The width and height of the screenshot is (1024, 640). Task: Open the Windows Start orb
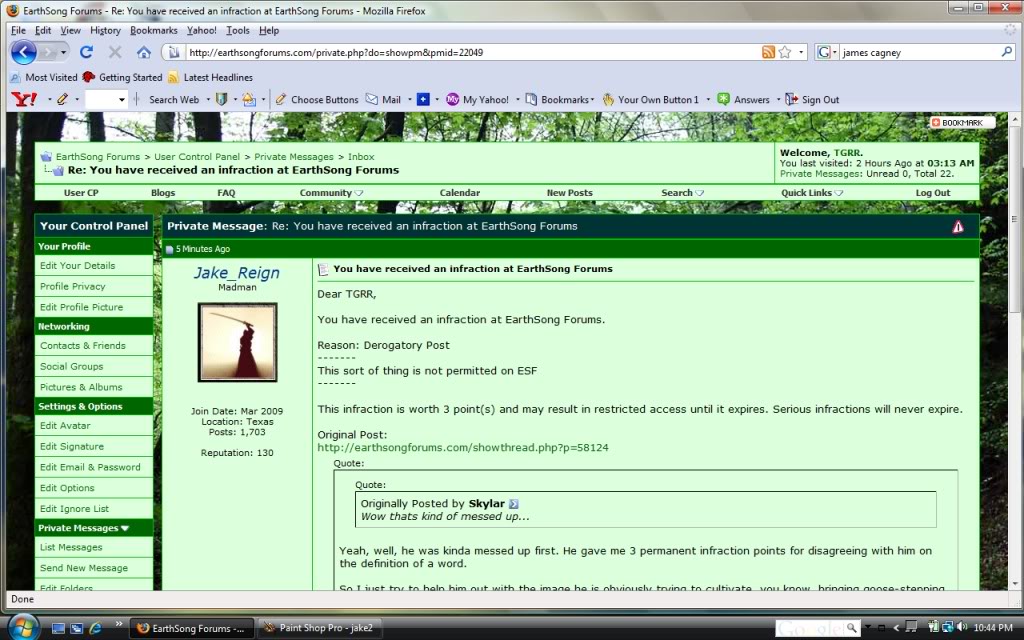(23, 627)
